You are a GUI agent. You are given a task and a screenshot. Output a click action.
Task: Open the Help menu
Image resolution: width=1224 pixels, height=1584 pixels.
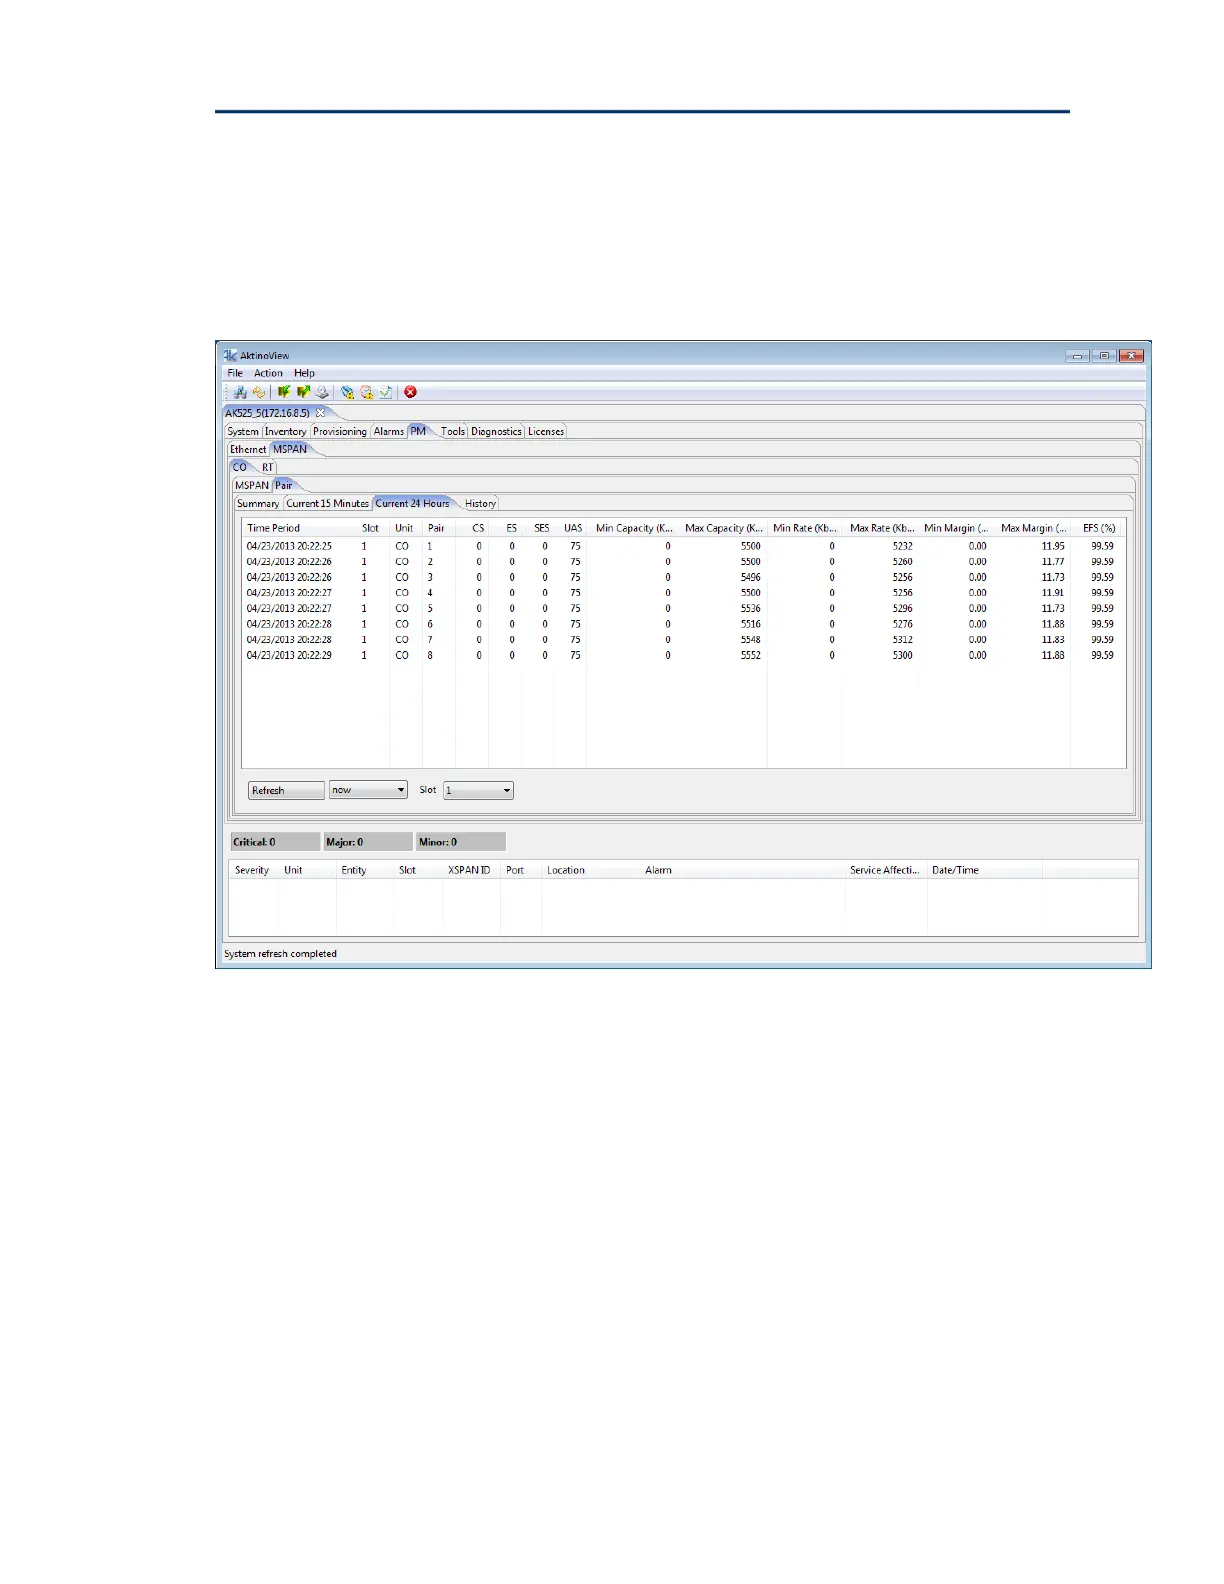pyautogui.click(x=304, y=373)
